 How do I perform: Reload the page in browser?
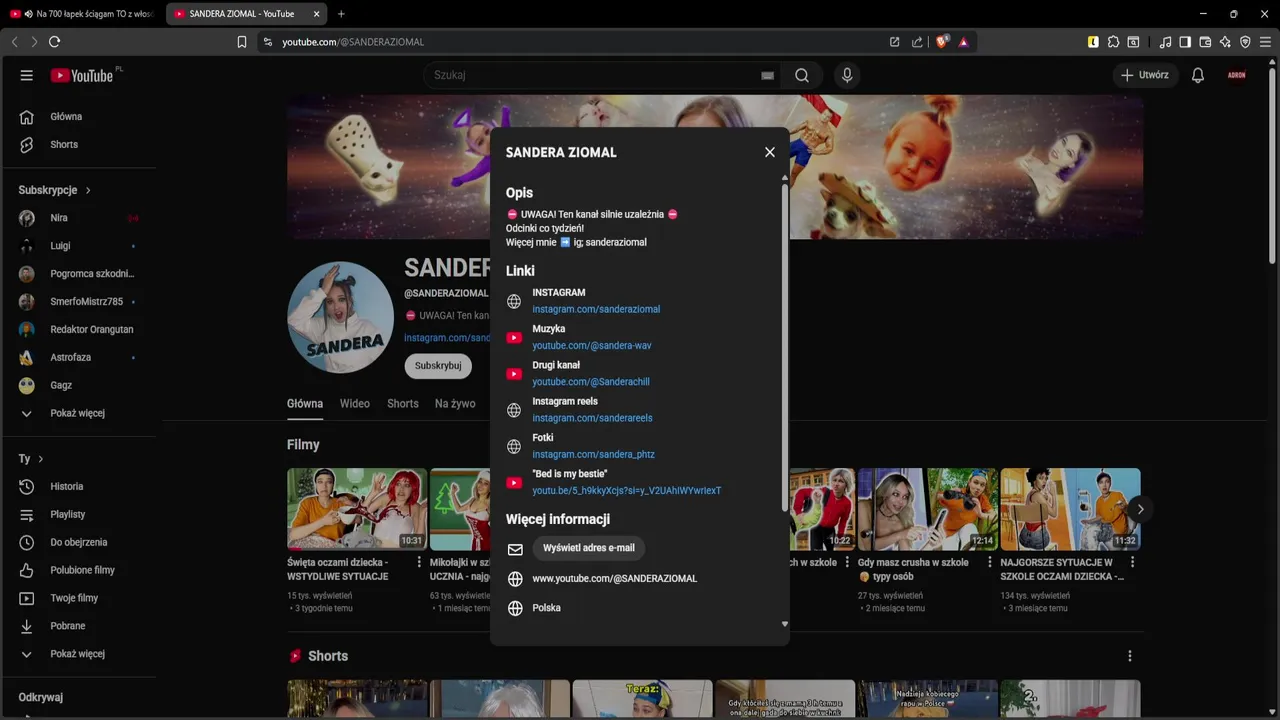click(54, 42)
